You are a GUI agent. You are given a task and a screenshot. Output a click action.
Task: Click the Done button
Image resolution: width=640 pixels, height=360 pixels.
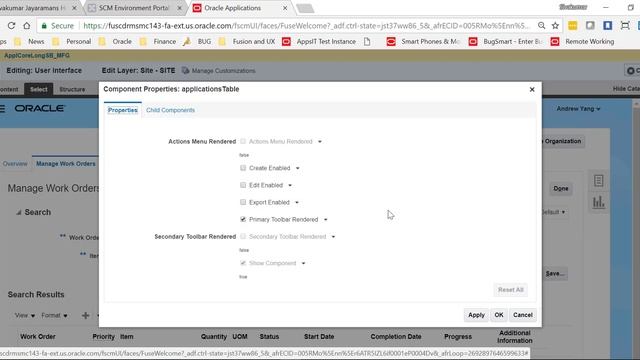pos(561,189)
